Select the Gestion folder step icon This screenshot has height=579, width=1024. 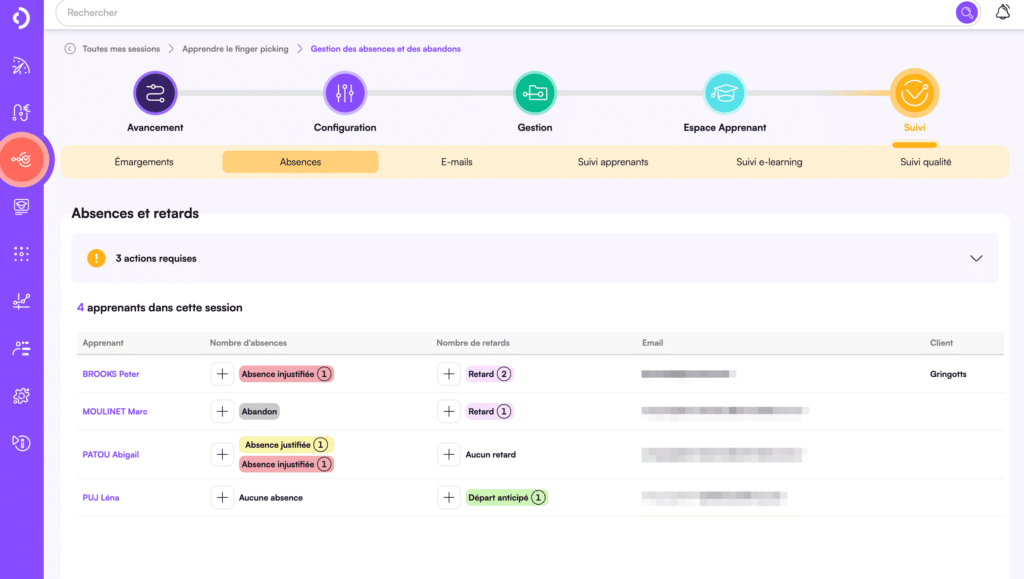click(x=535, y=94)
